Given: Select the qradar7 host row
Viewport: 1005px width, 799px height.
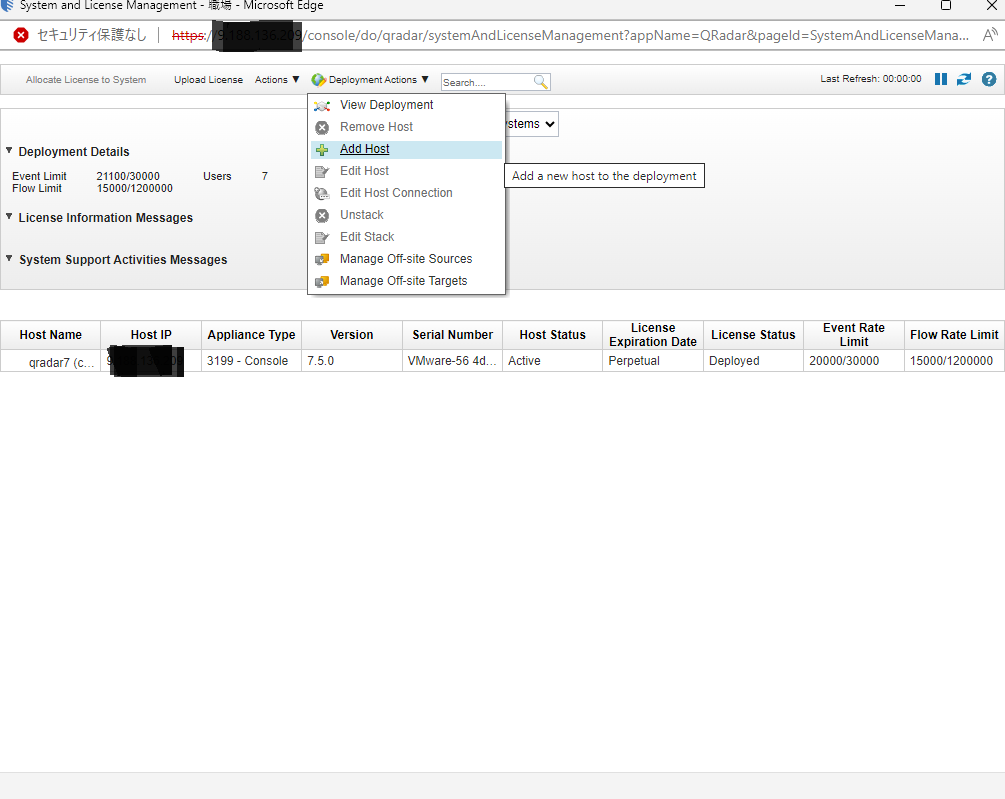Looking at the screenshot, I should click(502, 361).
